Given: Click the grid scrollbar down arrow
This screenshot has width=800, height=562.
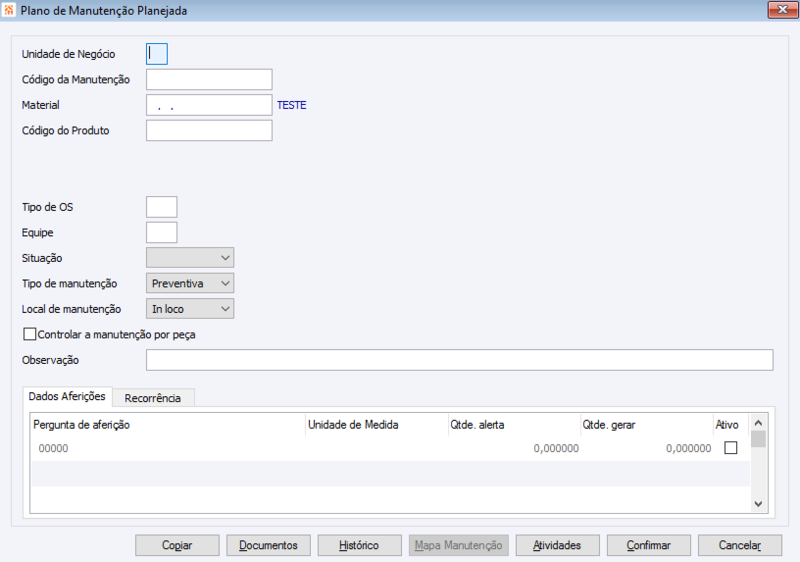Looking at the screenshot, I should [758, 504].
